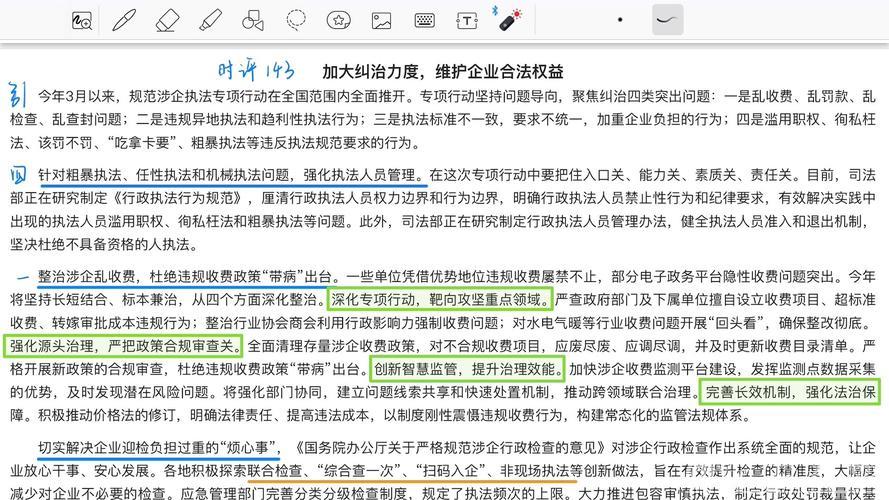This screenshot has width=889, height=500.
Task: Select the Lasso selection tool
Action: tap(296, 20)
